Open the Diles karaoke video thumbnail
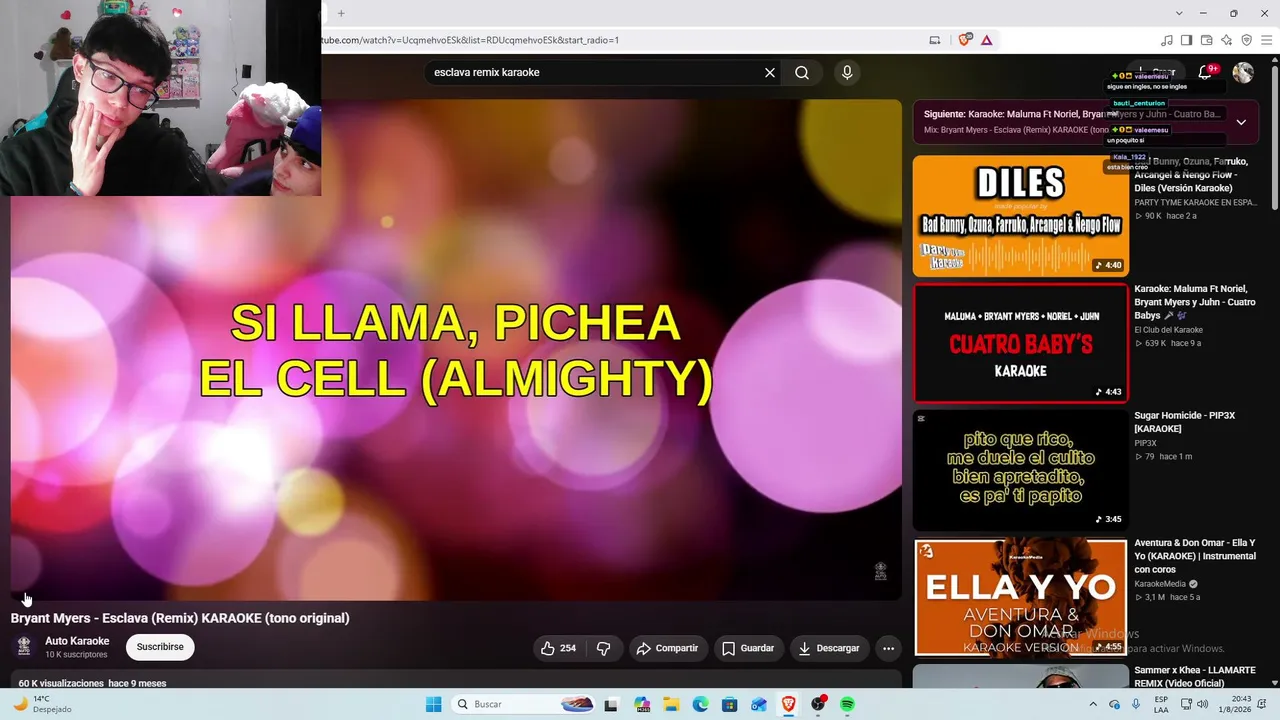This screenshot has height=720, width=1280. pos(1020,216)
